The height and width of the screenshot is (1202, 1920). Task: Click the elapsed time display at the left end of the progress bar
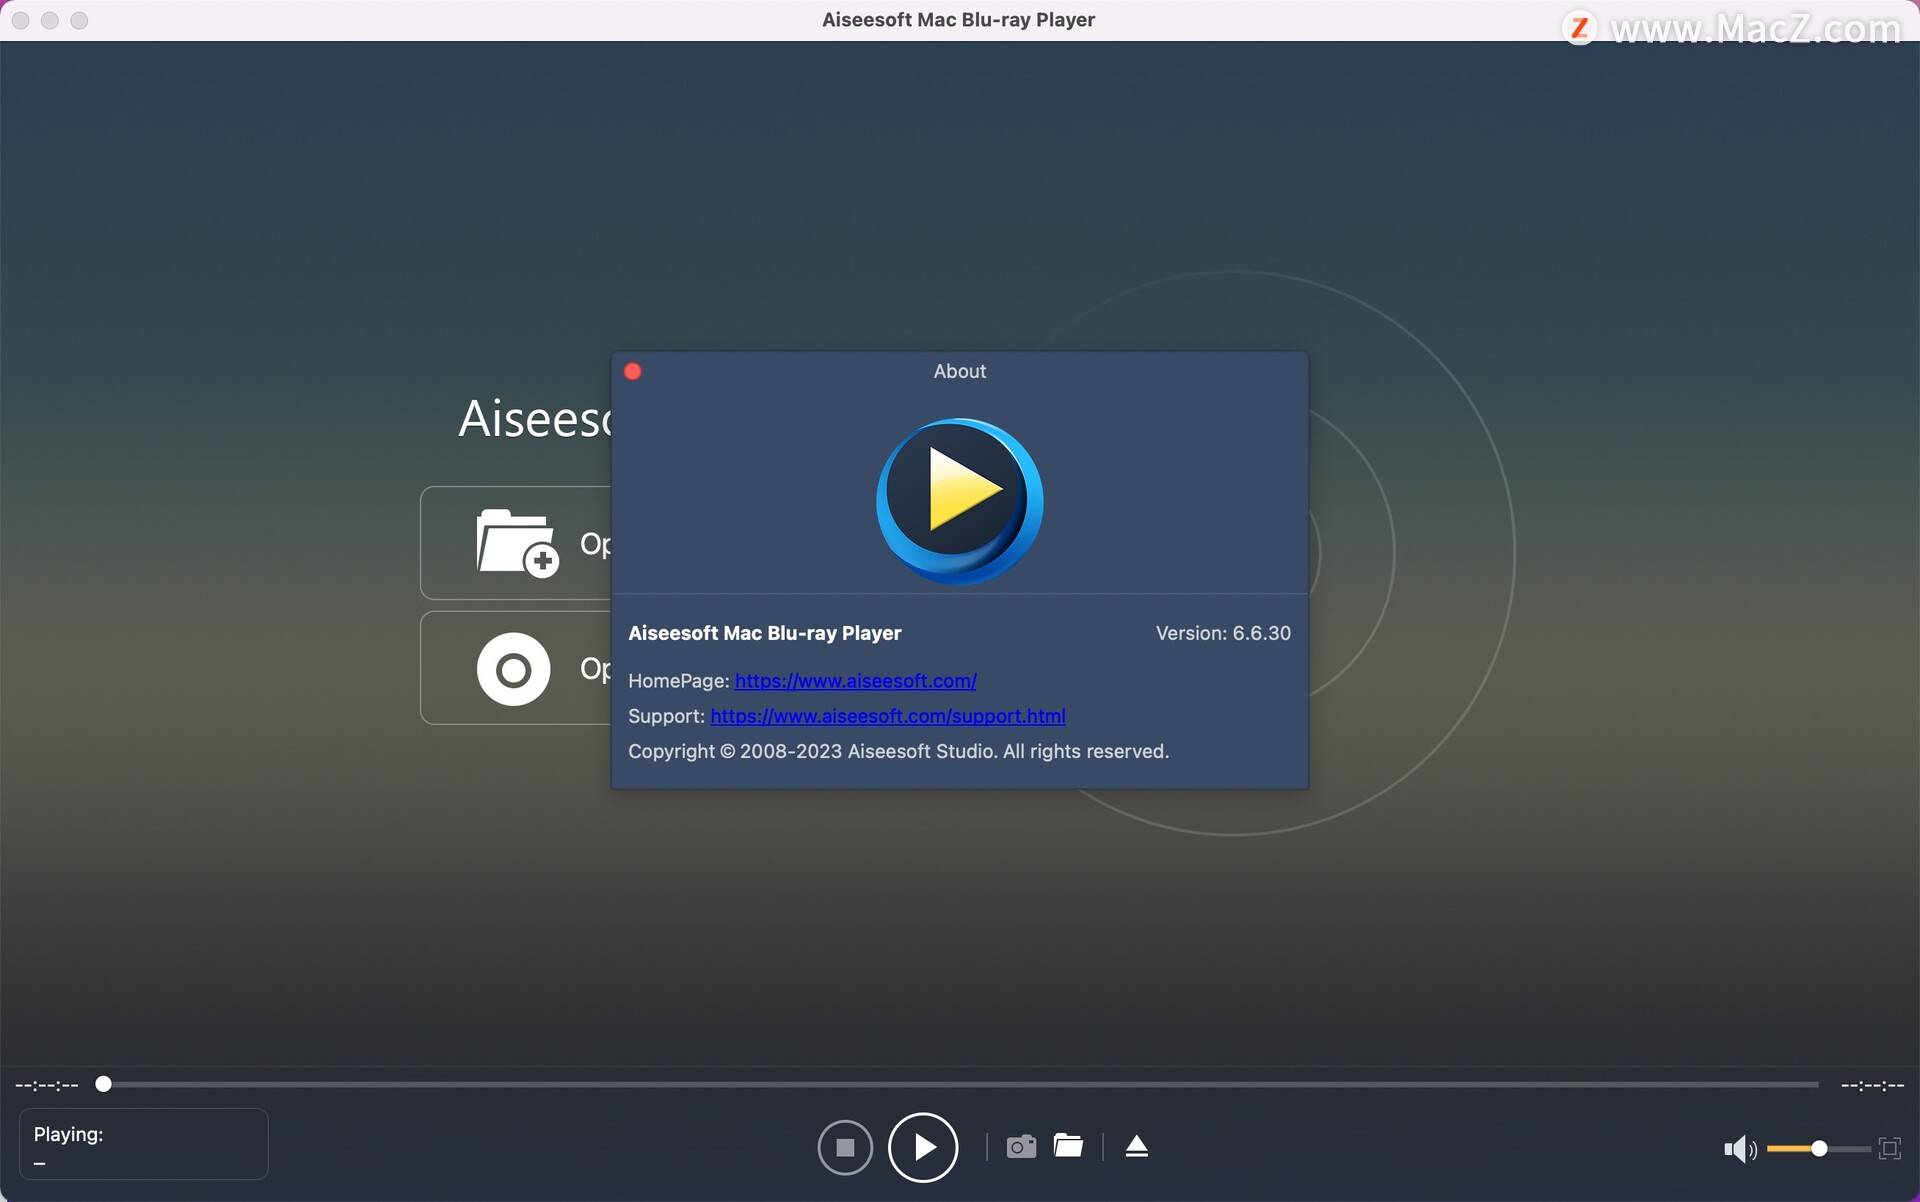47,1085
